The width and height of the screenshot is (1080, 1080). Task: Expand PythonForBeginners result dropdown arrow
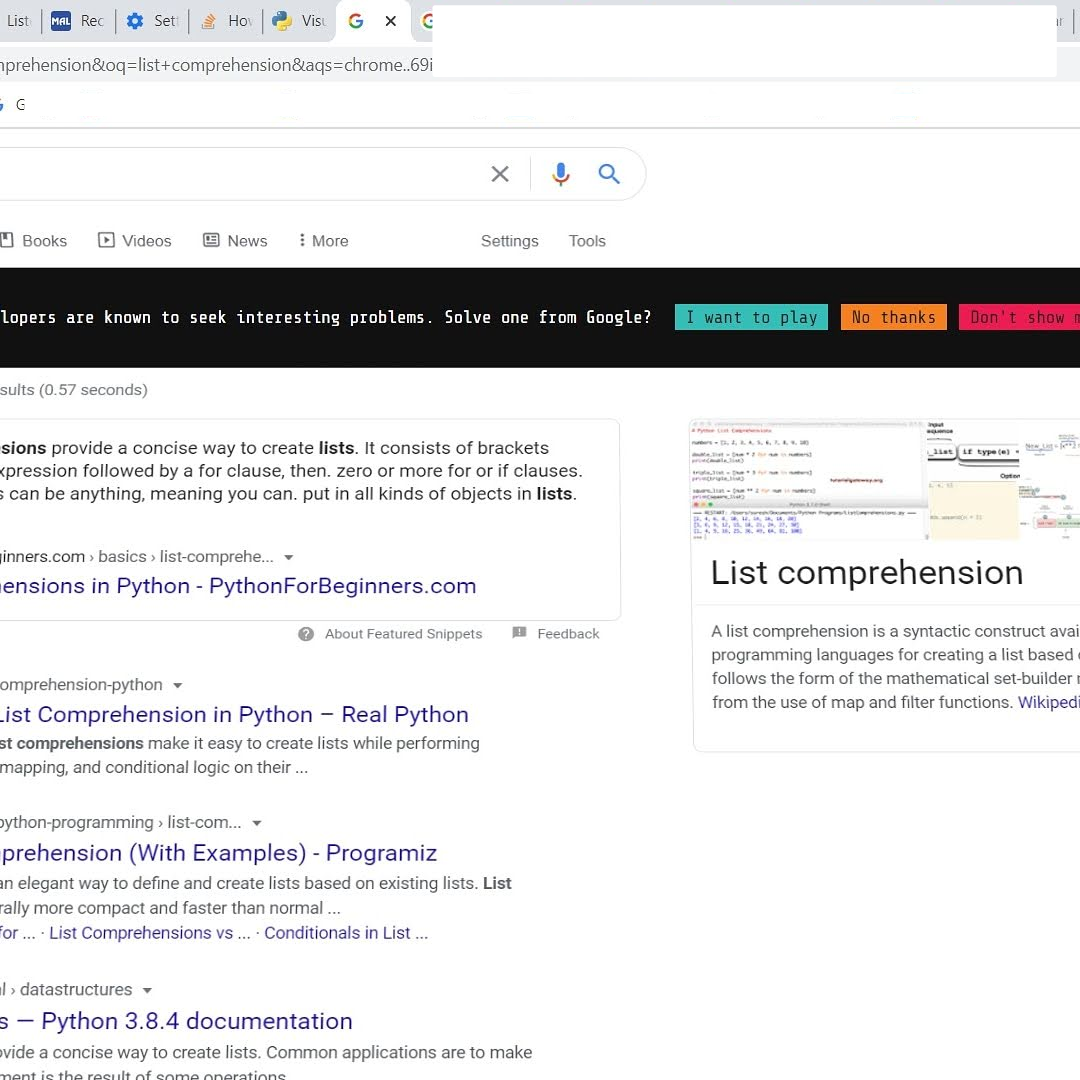pos(289,557)
